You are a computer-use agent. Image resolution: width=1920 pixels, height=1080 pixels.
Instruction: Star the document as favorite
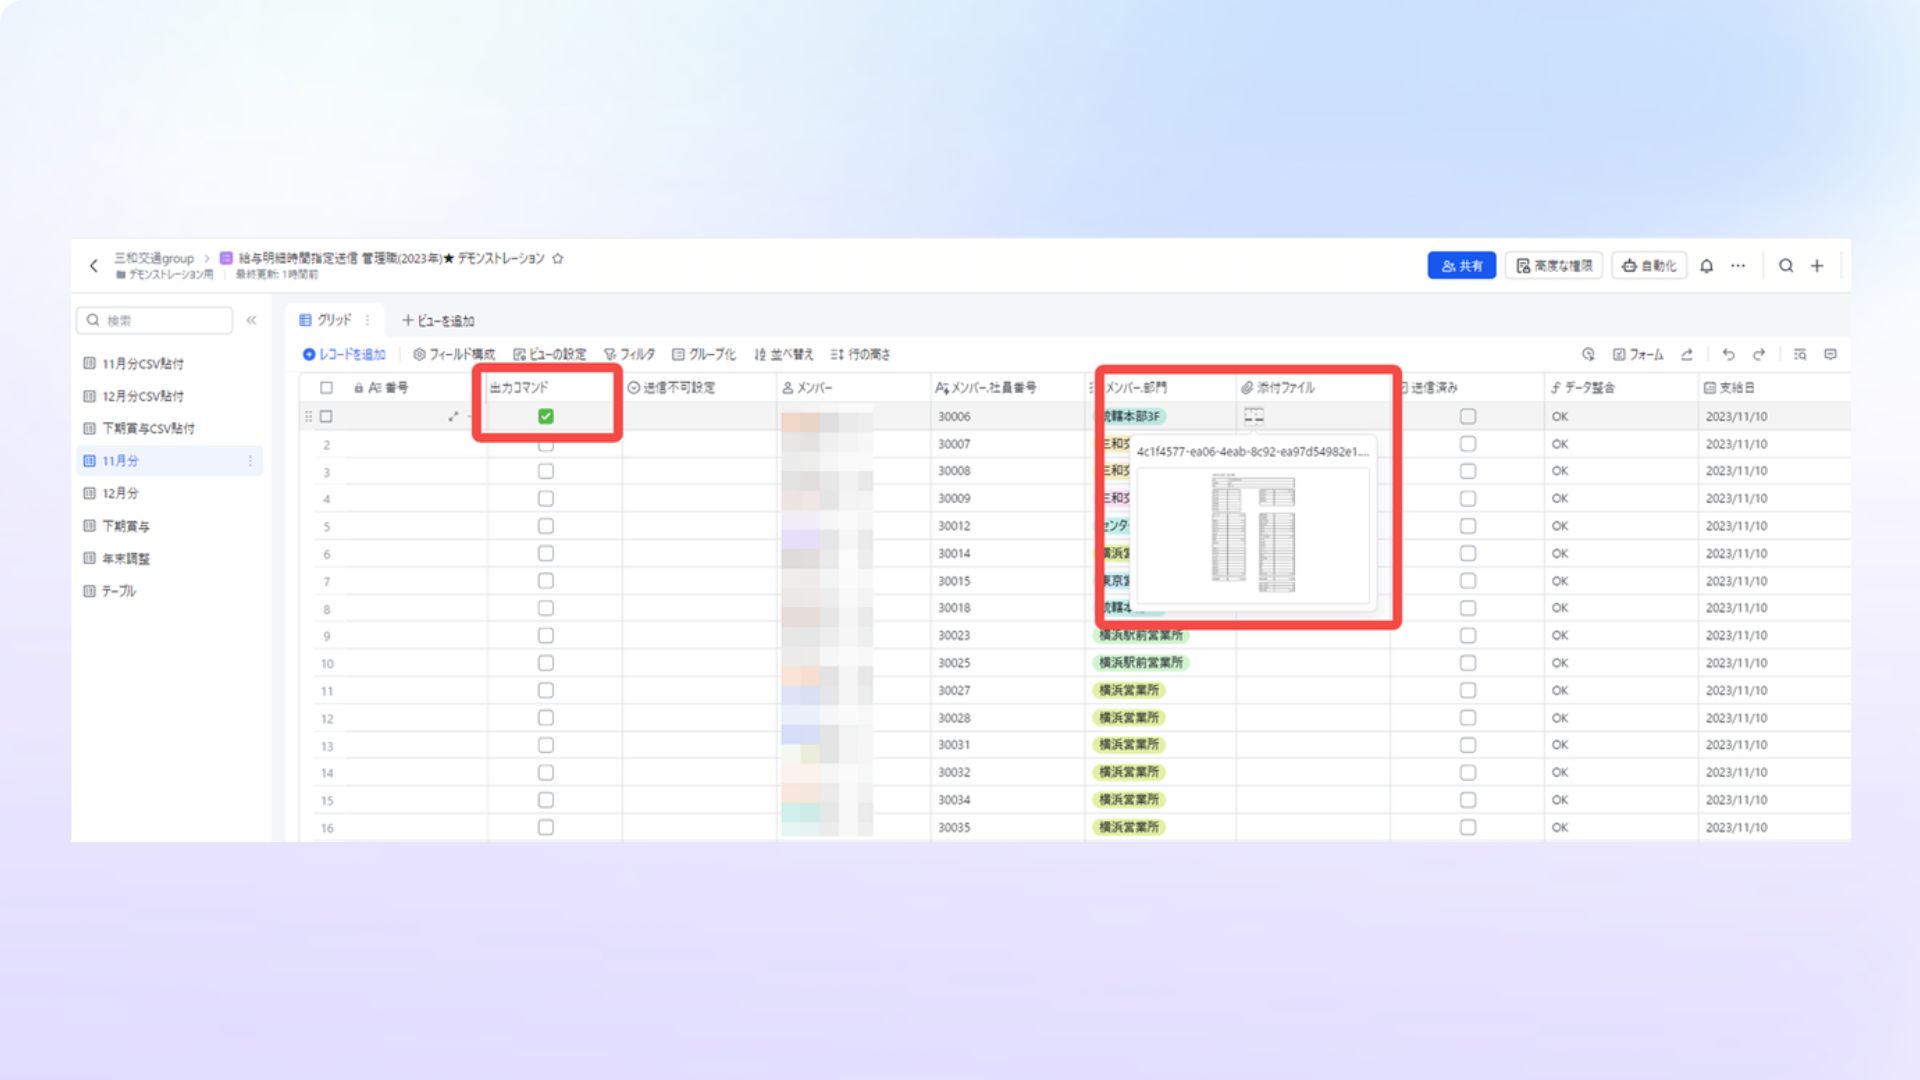(x=558, y=258)
